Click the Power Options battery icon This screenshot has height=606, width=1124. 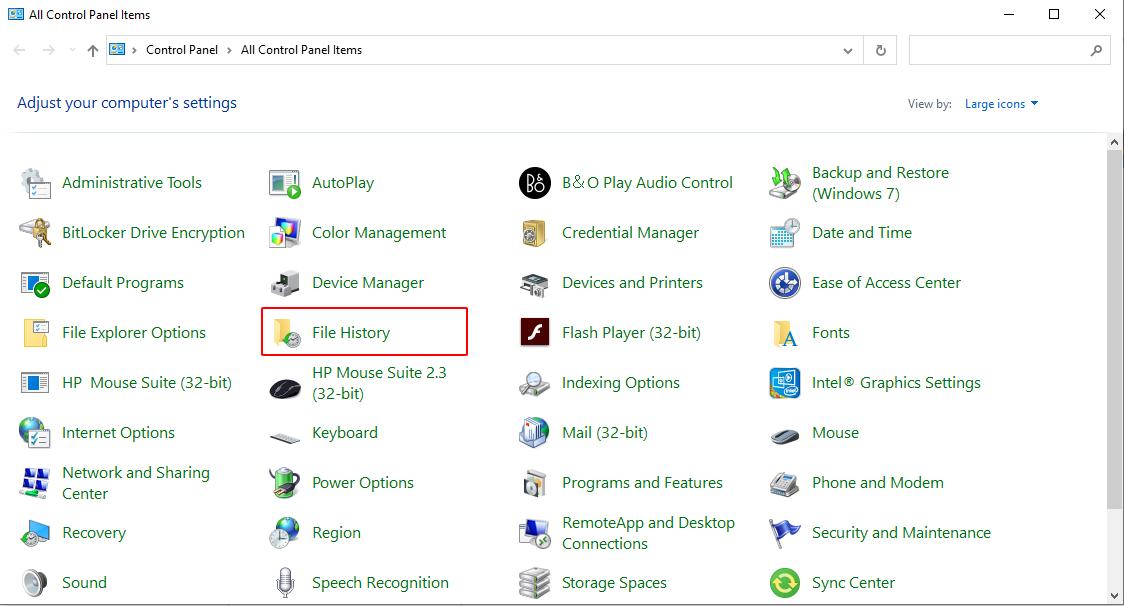(285, 483)
